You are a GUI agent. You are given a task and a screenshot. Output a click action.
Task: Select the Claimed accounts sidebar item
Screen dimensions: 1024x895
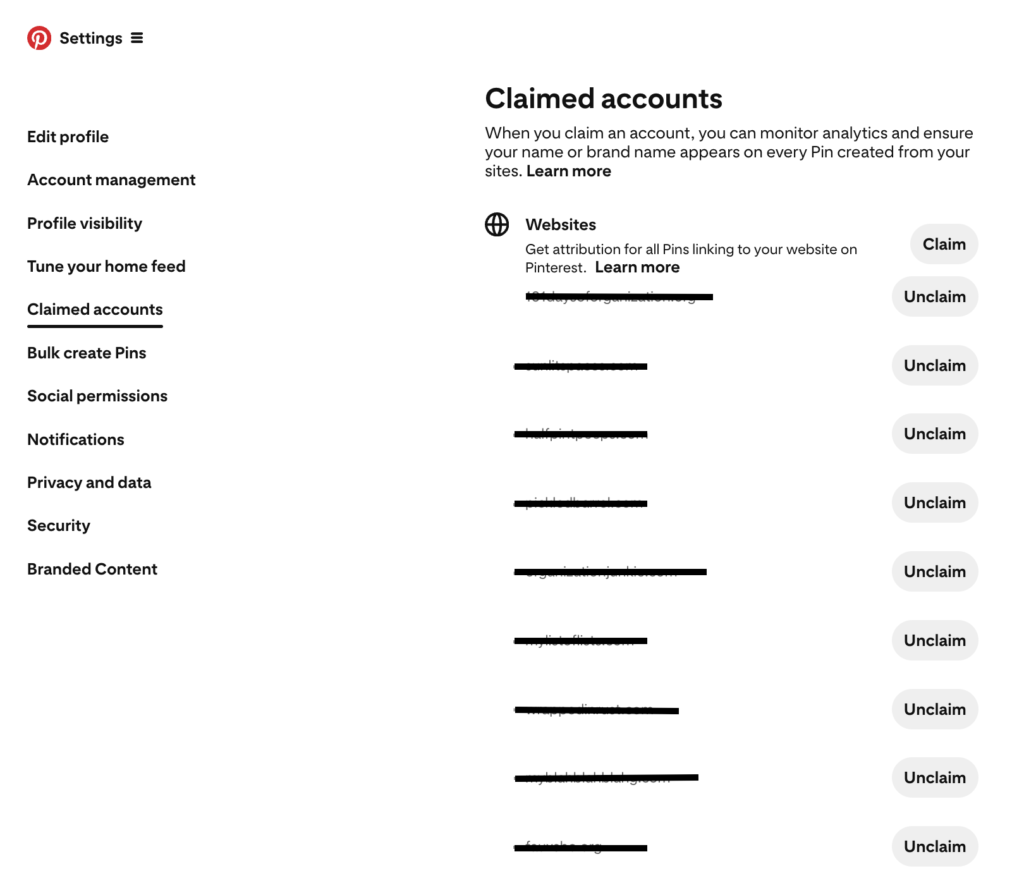(95, 310)
